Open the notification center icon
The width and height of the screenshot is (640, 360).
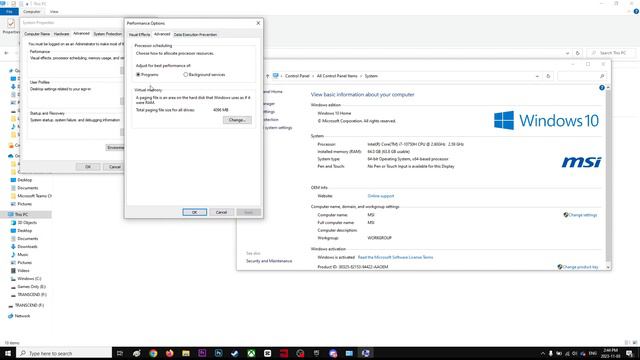point(630,353)
